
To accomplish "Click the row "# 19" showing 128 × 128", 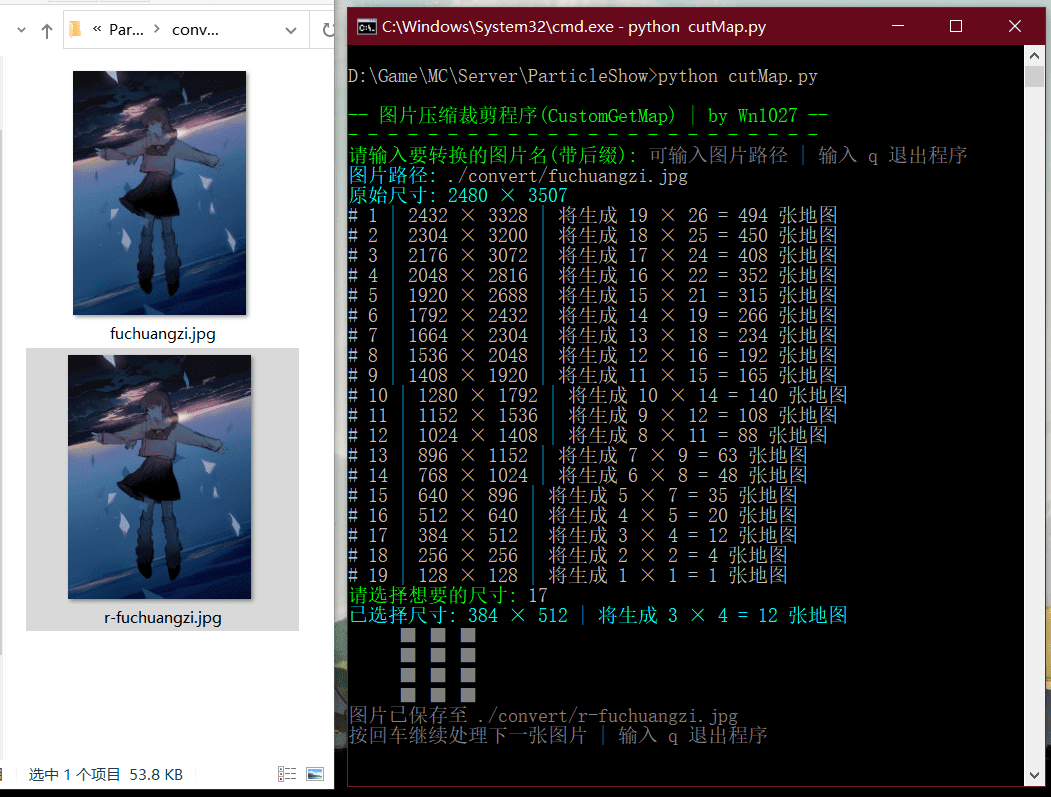I will click(568, 575).
